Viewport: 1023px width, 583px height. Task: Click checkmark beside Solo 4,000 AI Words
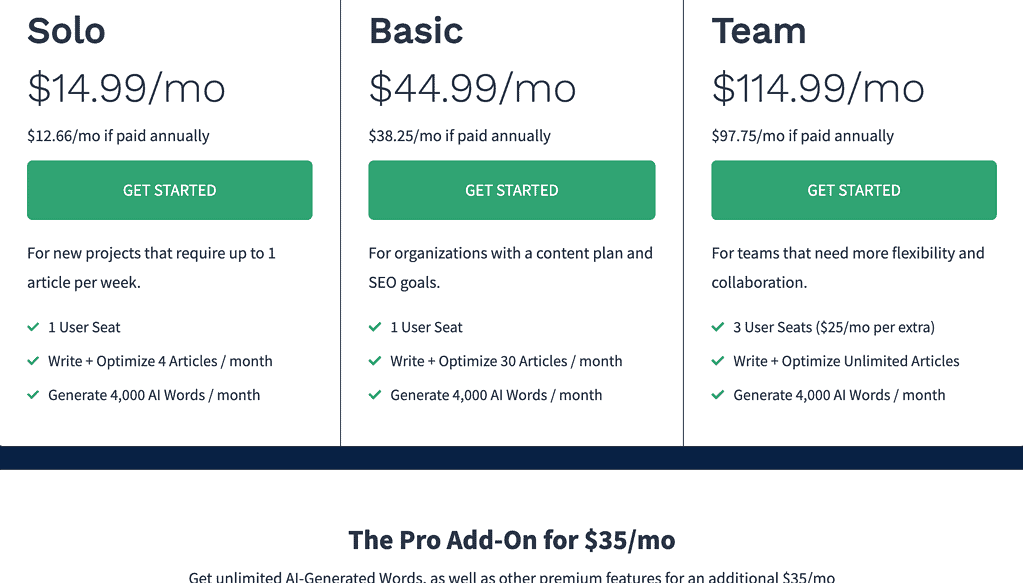click(x=34, y=395)
